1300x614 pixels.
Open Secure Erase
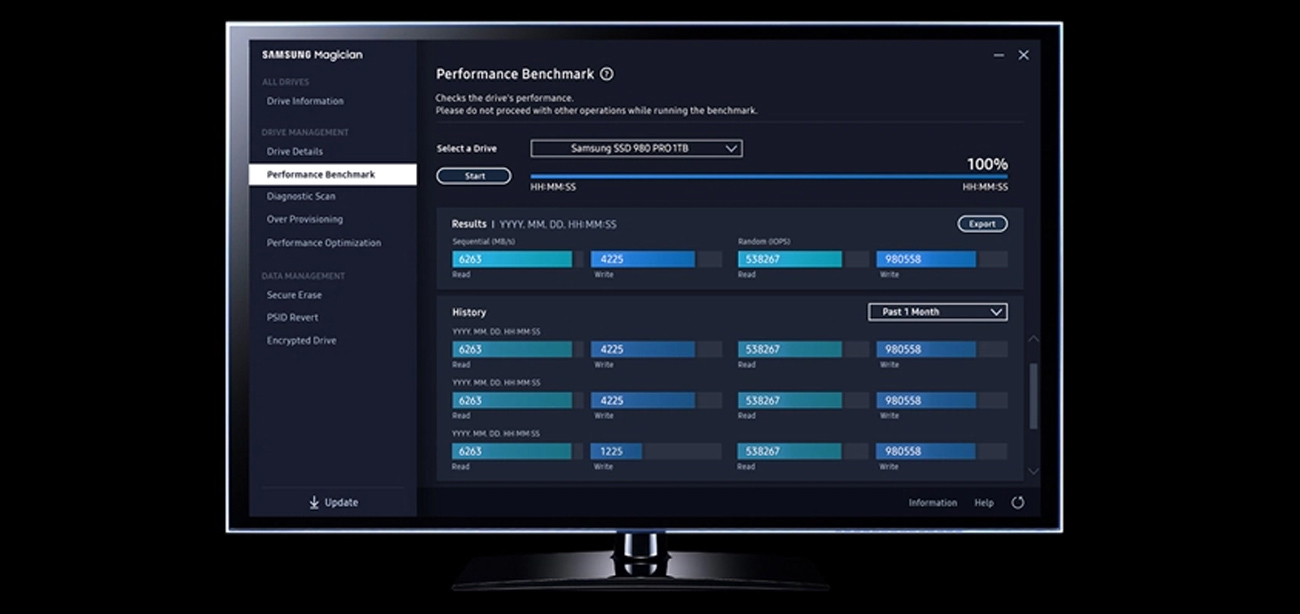[x=294, y=295]
